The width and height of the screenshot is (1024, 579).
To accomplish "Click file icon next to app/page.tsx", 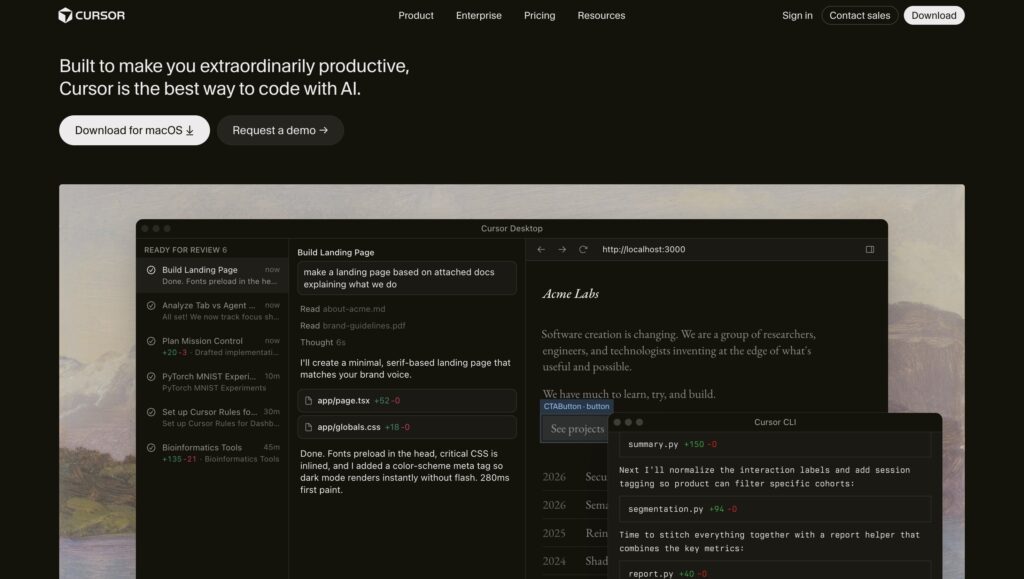I will 308,401.
